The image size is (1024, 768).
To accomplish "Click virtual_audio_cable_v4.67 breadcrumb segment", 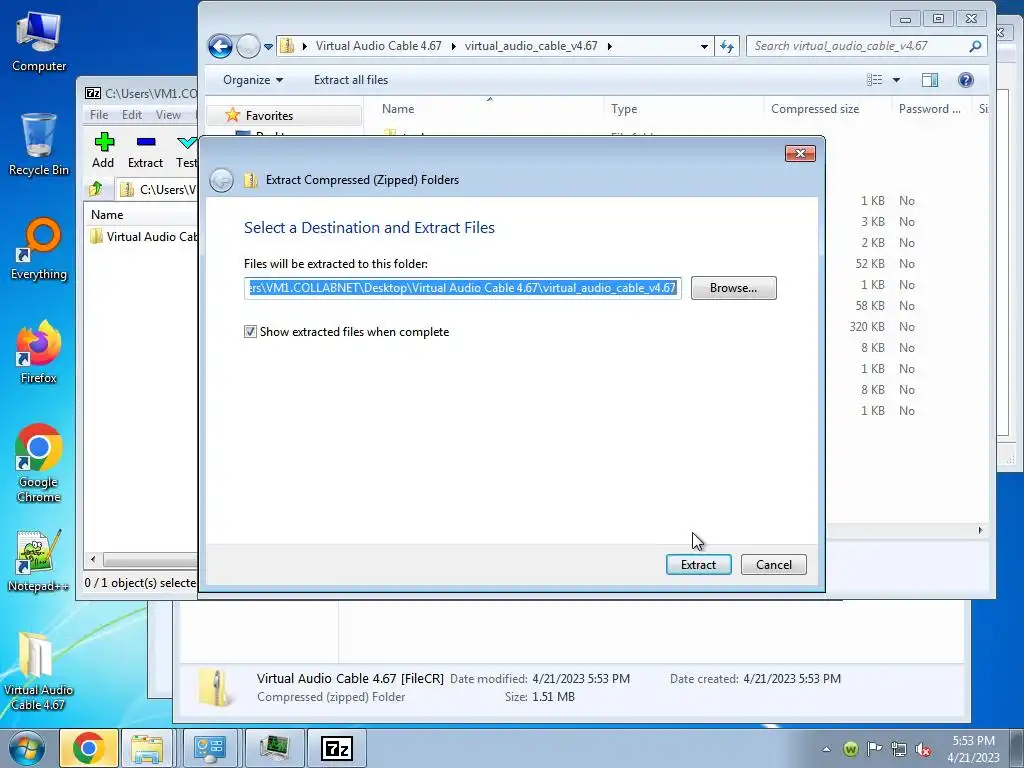I will click(531, 46).
